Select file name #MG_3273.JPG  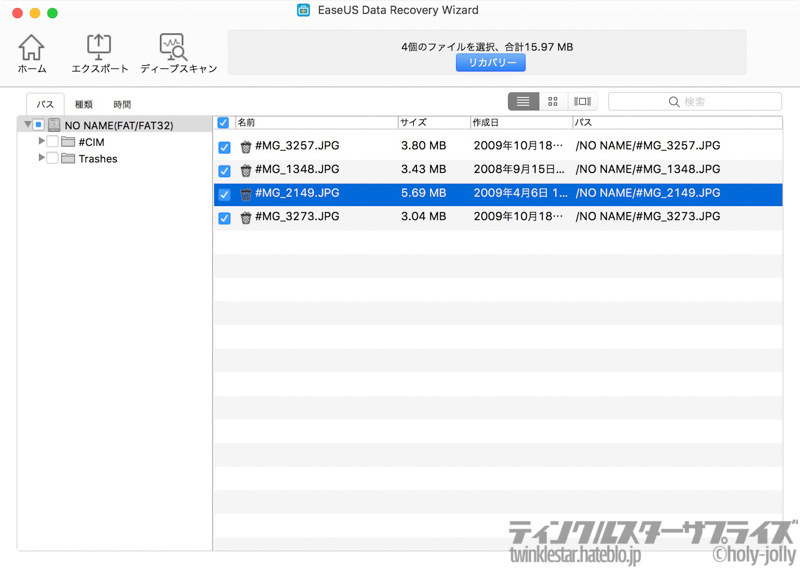coord(297,216)
